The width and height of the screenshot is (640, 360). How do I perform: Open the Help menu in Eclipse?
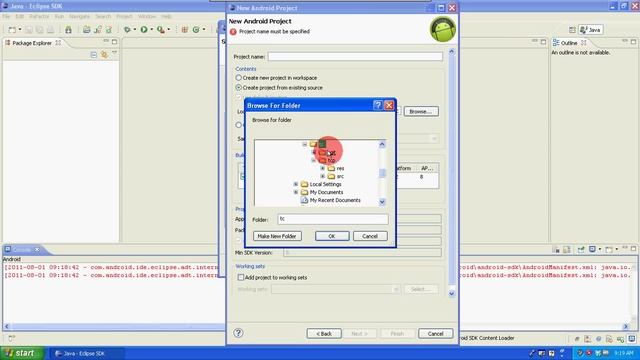pos(166,17)
